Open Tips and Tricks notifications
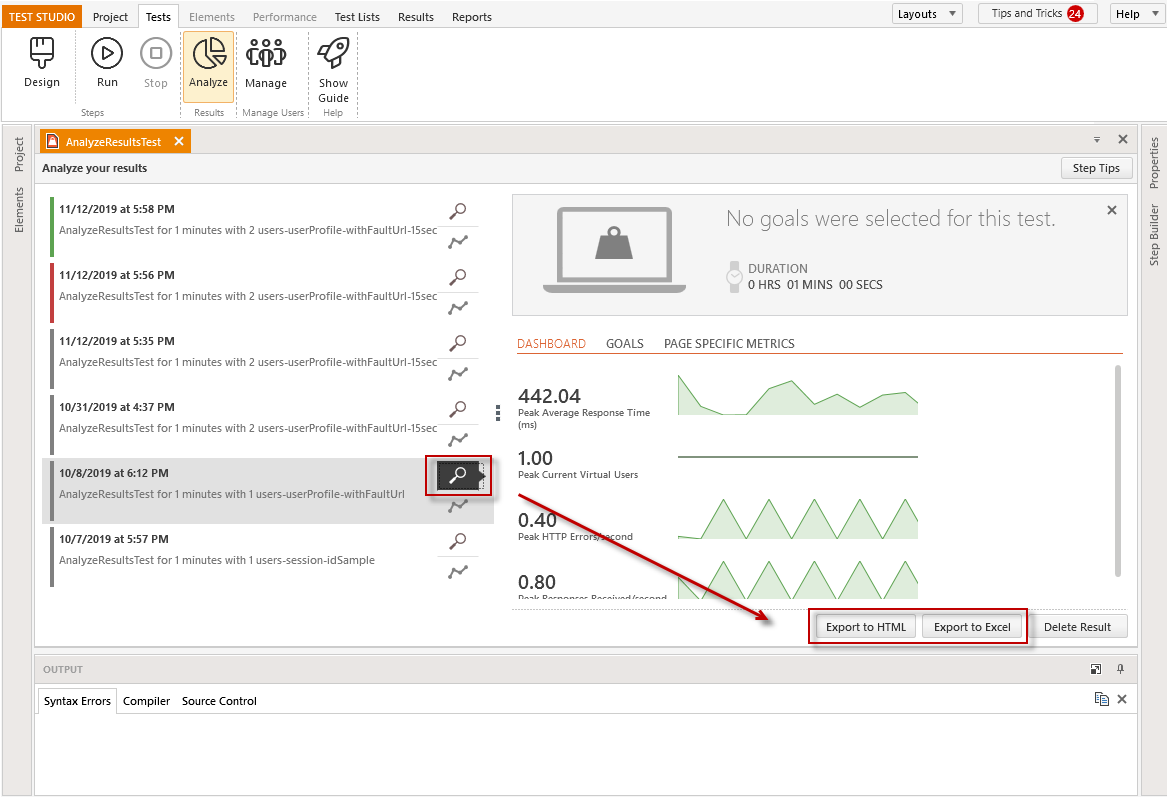 pyautogui.click(x=1037, y=13)
